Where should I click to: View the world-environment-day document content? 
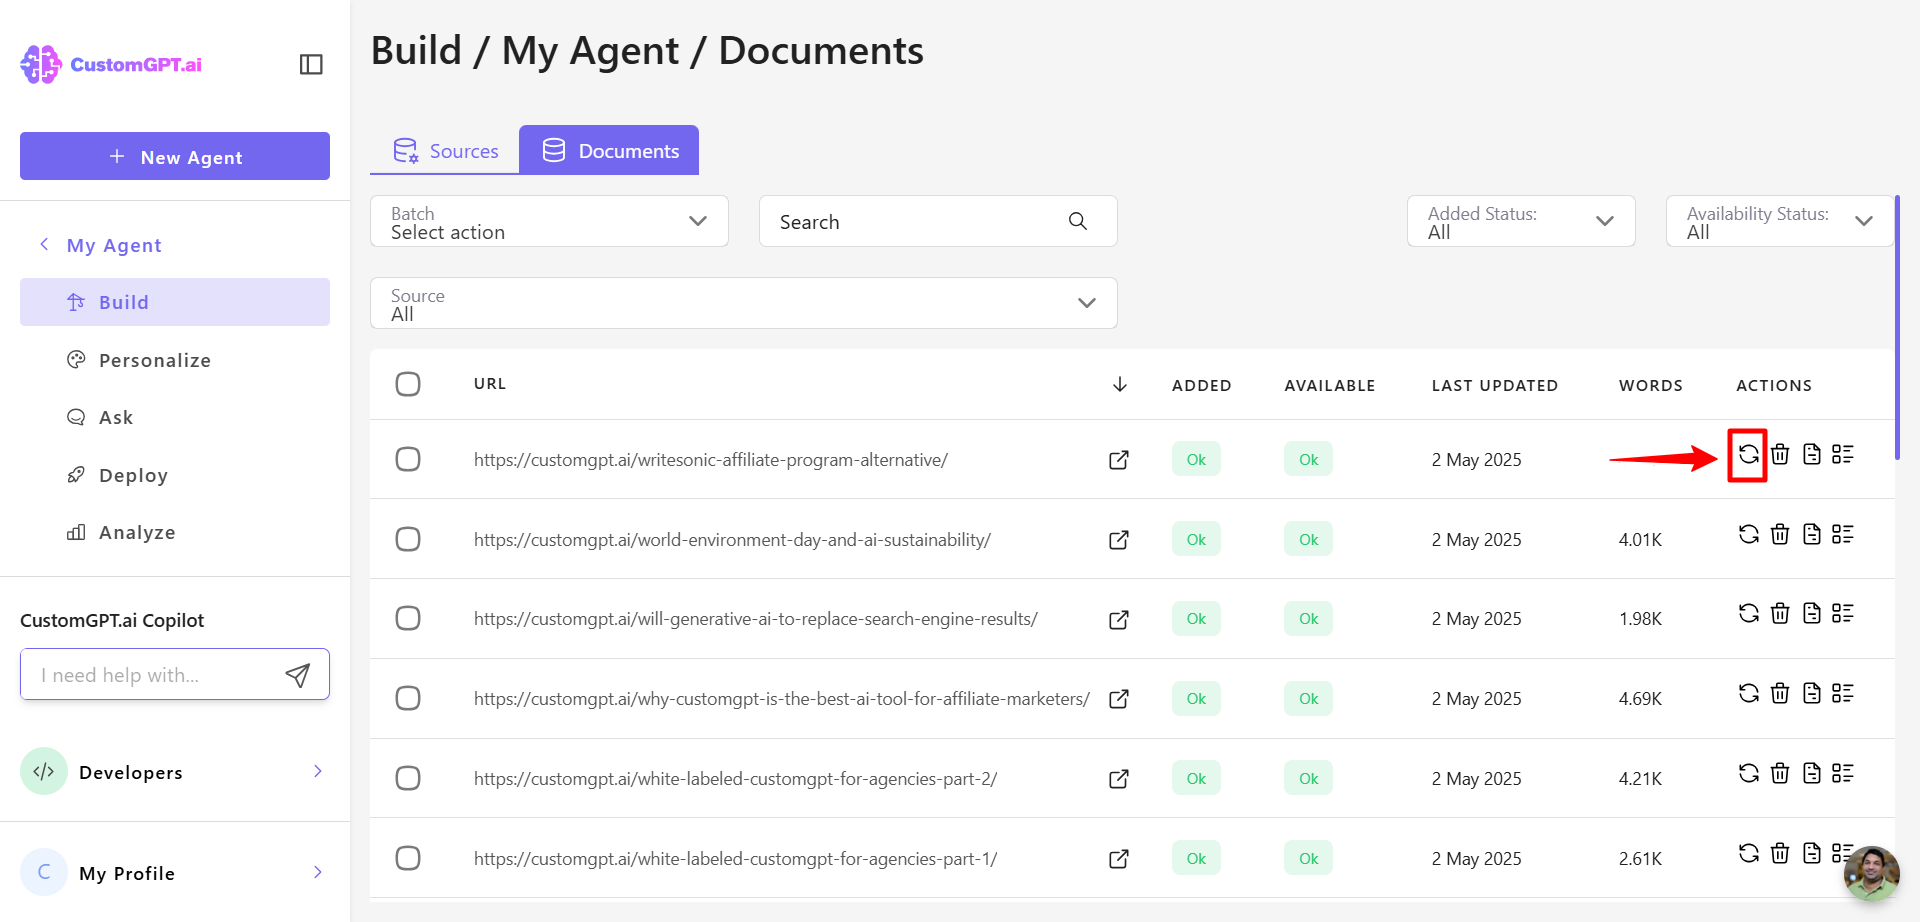click(x=1812, y=534)
